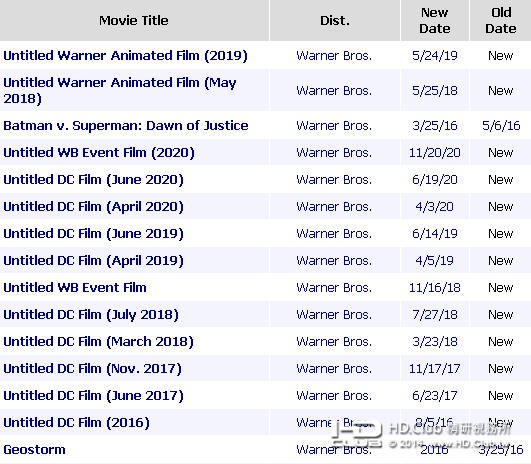Open Untitled DC Film (April 2019)
Screen dimensions: 531x464
point(93,261)
